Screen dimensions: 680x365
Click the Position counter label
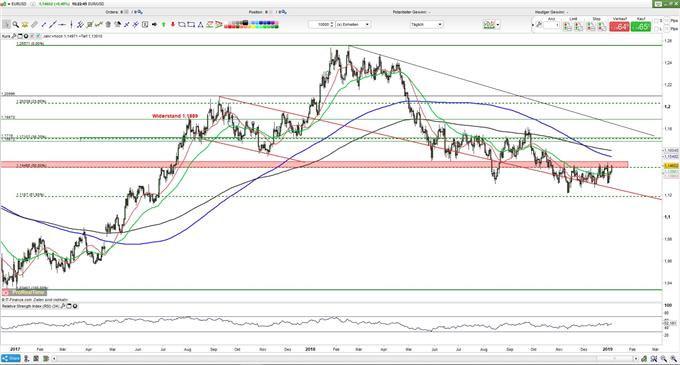(x=256, y=12)
